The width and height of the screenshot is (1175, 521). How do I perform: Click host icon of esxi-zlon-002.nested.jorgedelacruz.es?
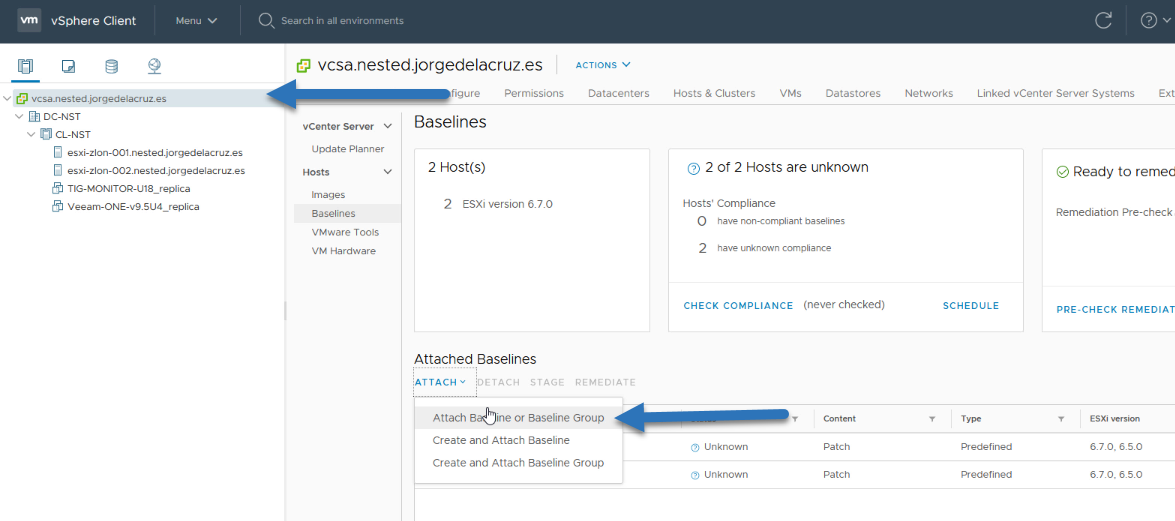(x=58, y=170)
